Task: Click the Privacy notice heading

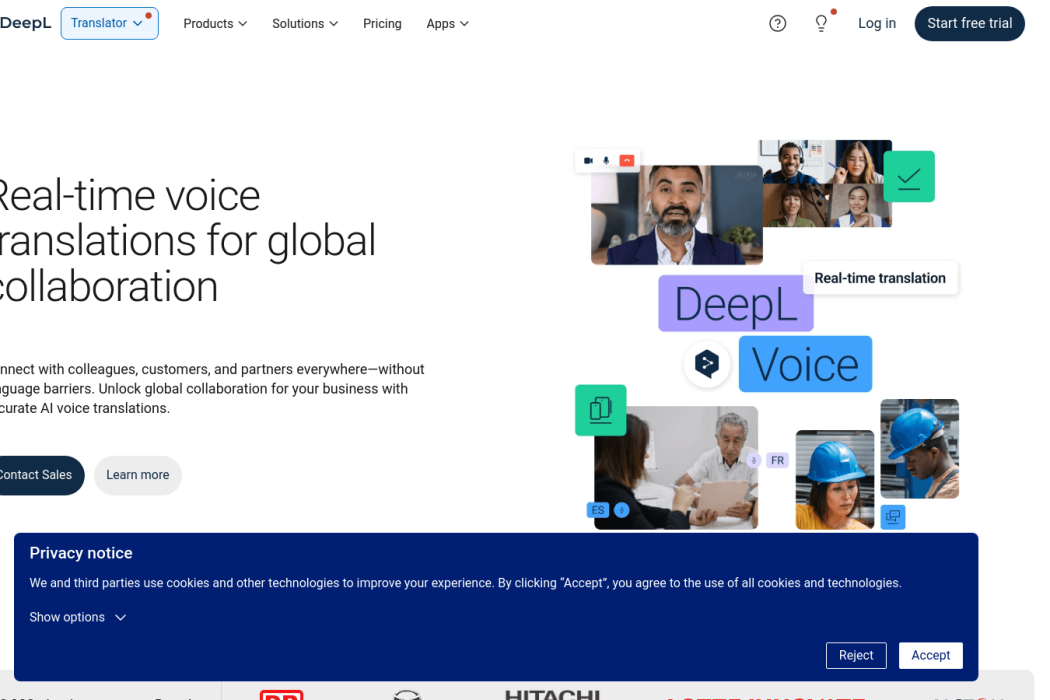Action: [81, 553]
